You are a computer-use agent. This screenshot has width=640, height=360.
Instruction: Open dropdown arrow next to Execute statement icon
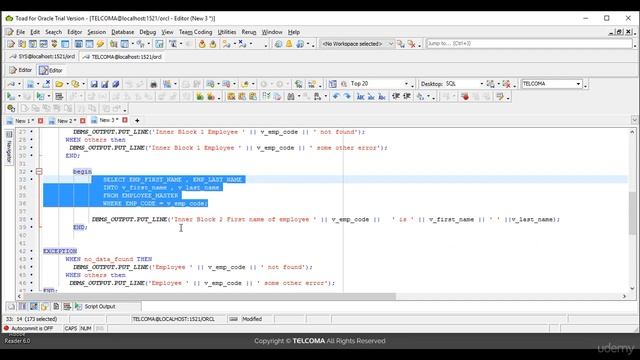19,96
